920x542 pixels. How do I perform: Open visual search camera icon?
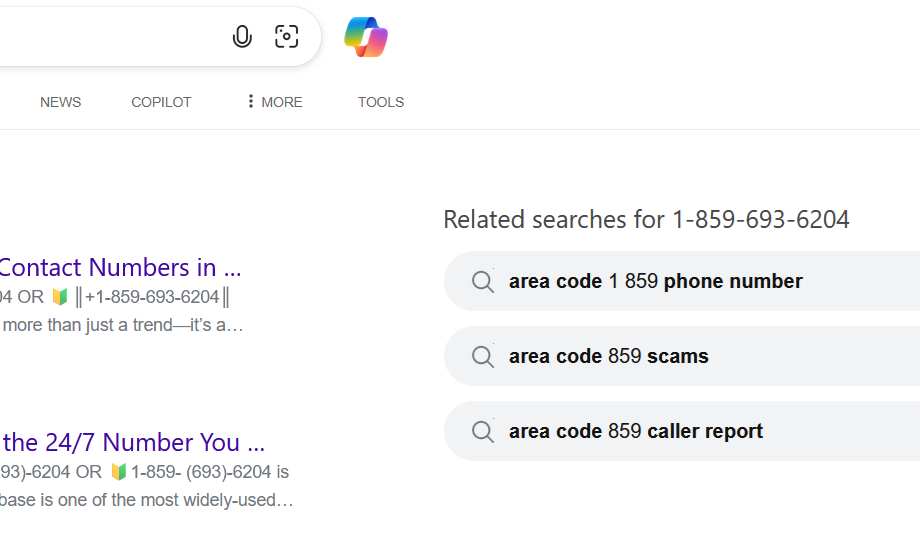pyautogui.click(x=286, y=36)
